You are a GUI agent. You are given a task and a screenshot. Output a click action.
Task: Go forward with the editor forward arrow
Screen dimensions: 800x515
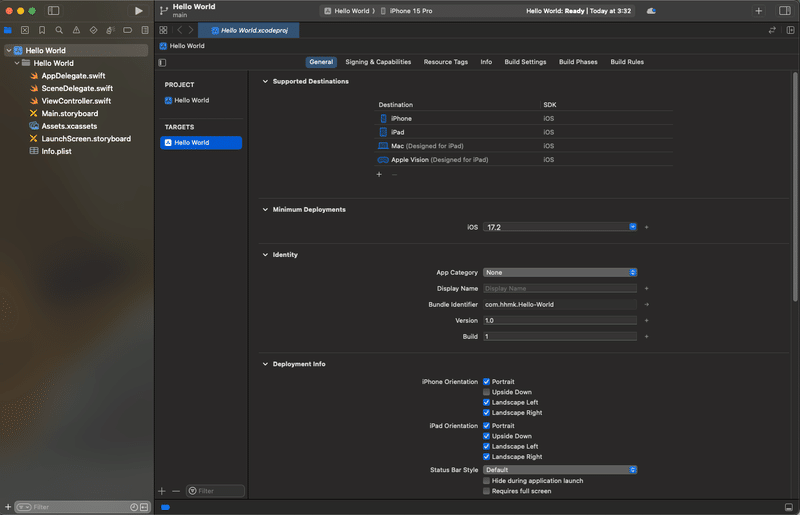tap(191, 30)
